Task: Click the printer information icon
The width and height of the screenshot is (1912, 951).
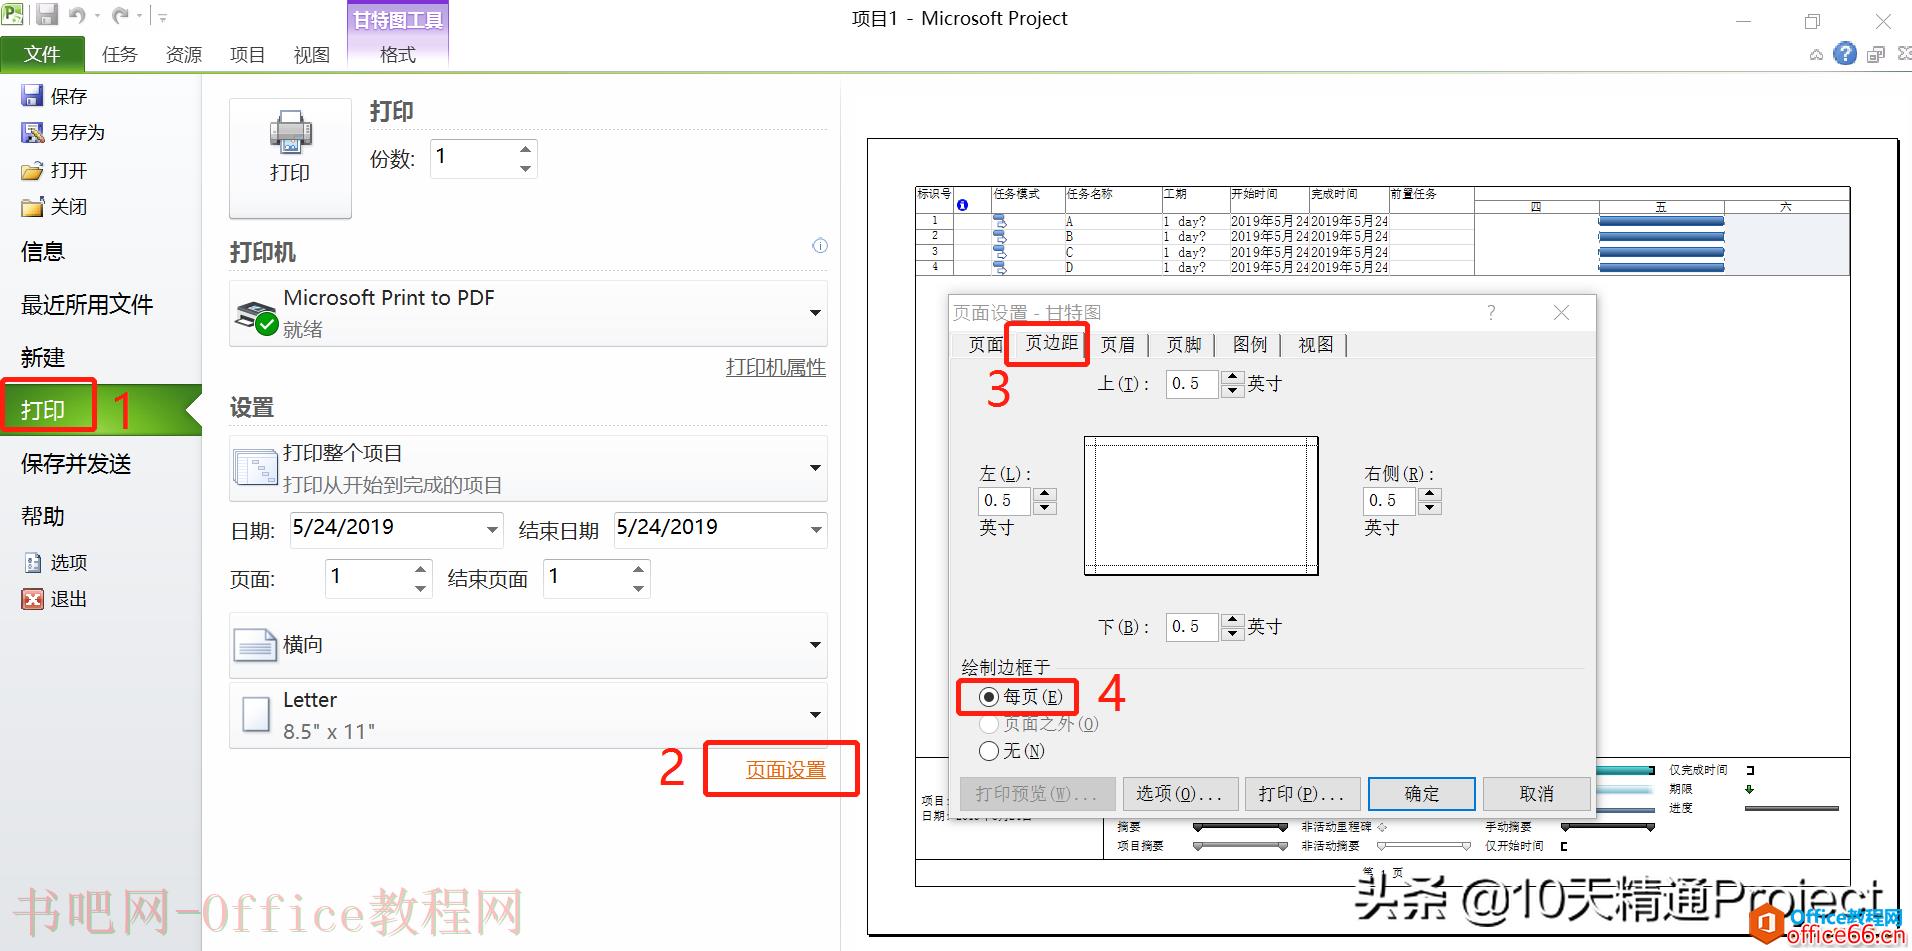Action: 820,246
